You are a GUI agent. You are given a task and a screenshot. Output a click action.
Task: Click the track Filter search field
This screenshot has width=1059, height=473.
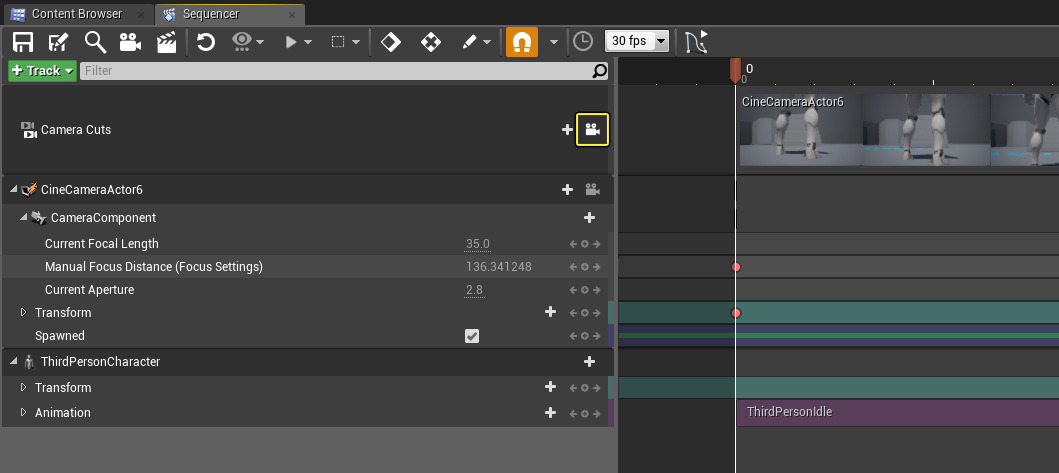335,71
